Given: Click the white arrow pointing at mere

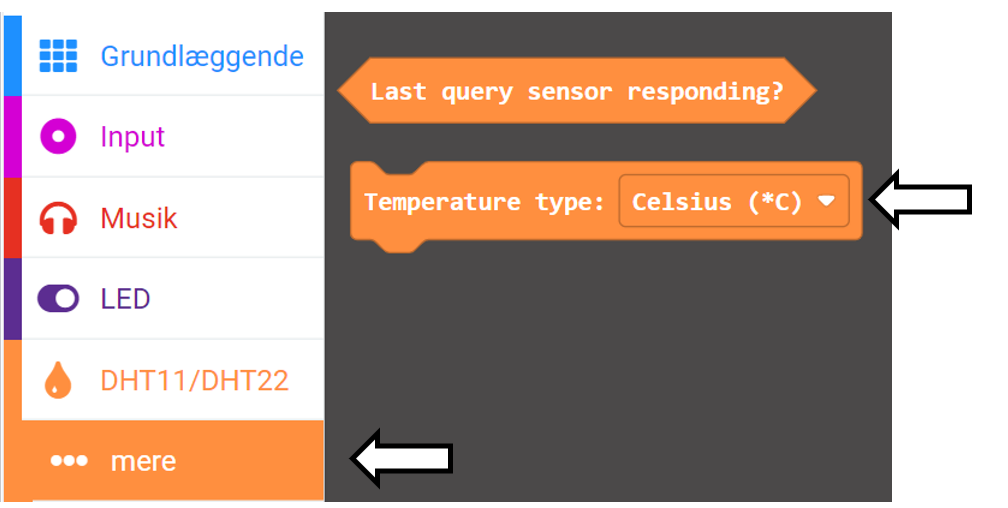Looking at the screenshot, I should click(x=402, y=458).
